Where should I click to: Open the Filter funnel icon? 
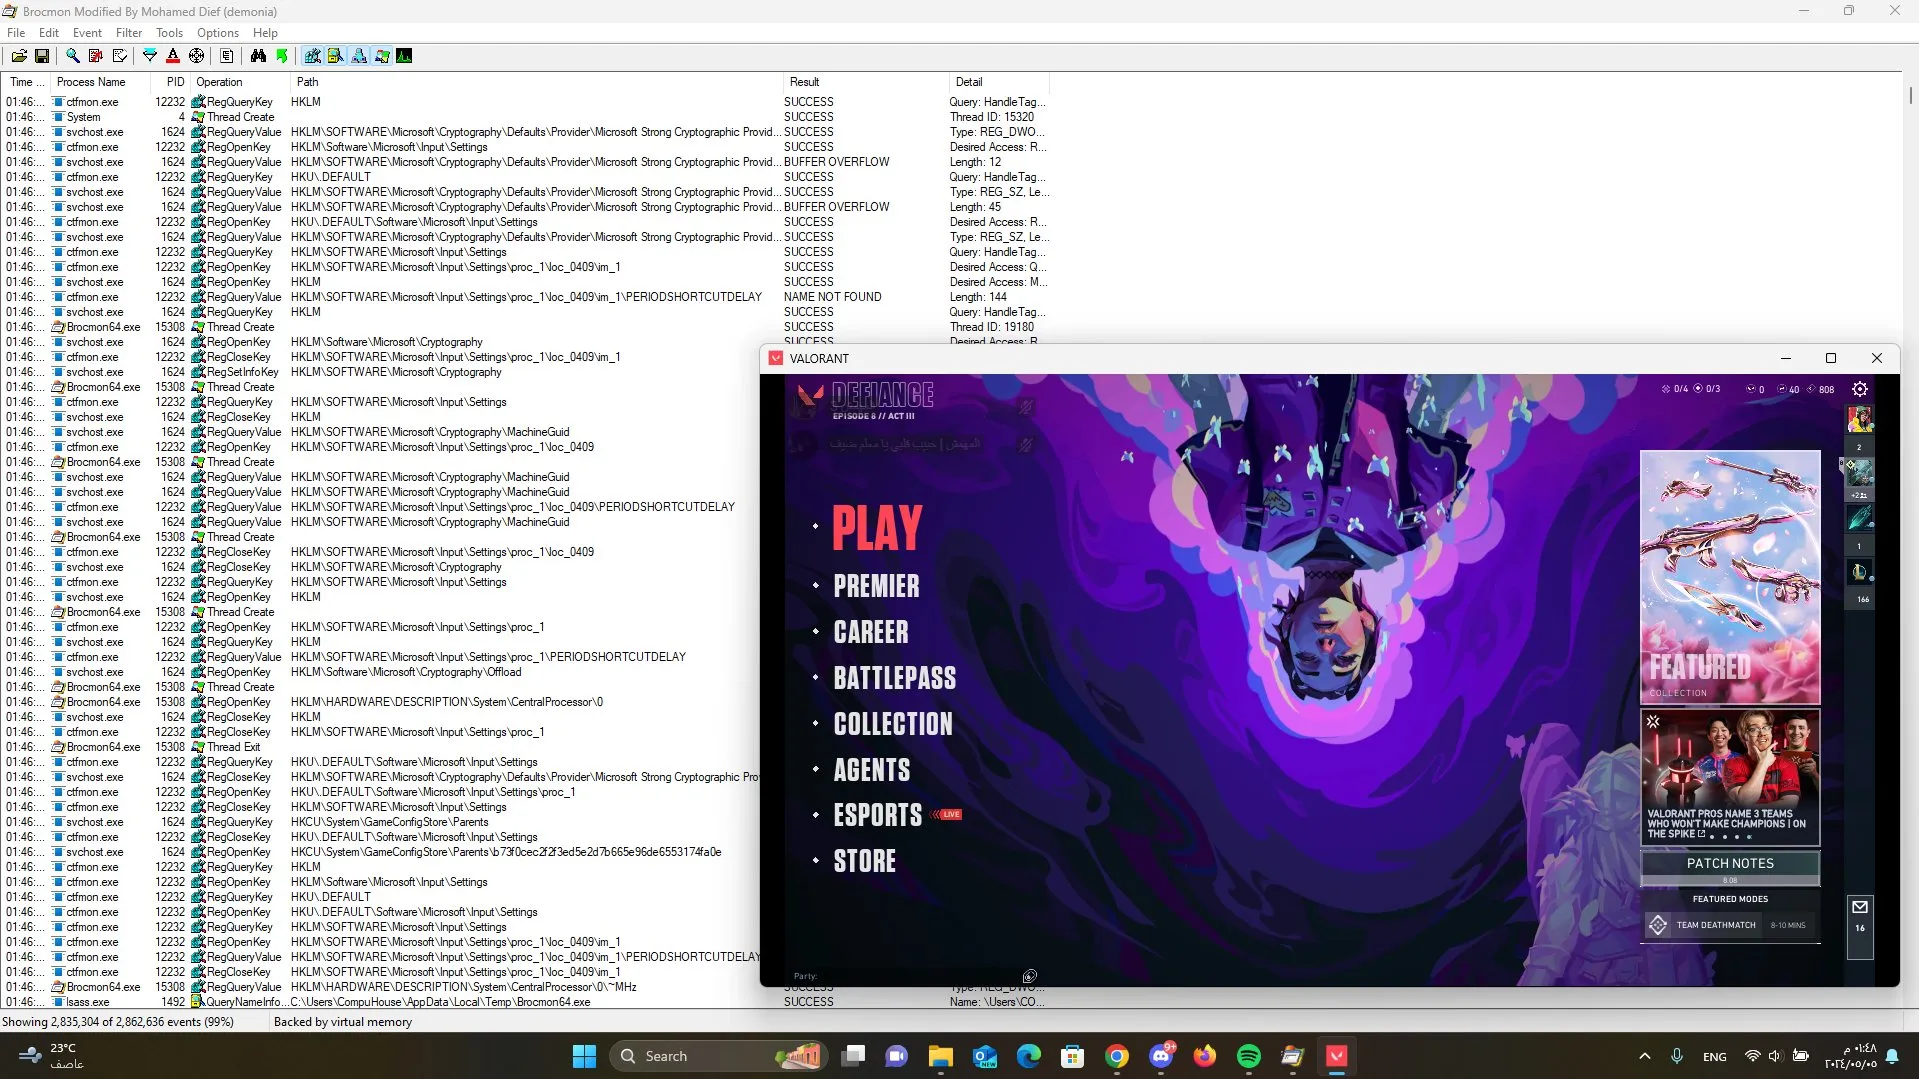[x=150, y=56]
